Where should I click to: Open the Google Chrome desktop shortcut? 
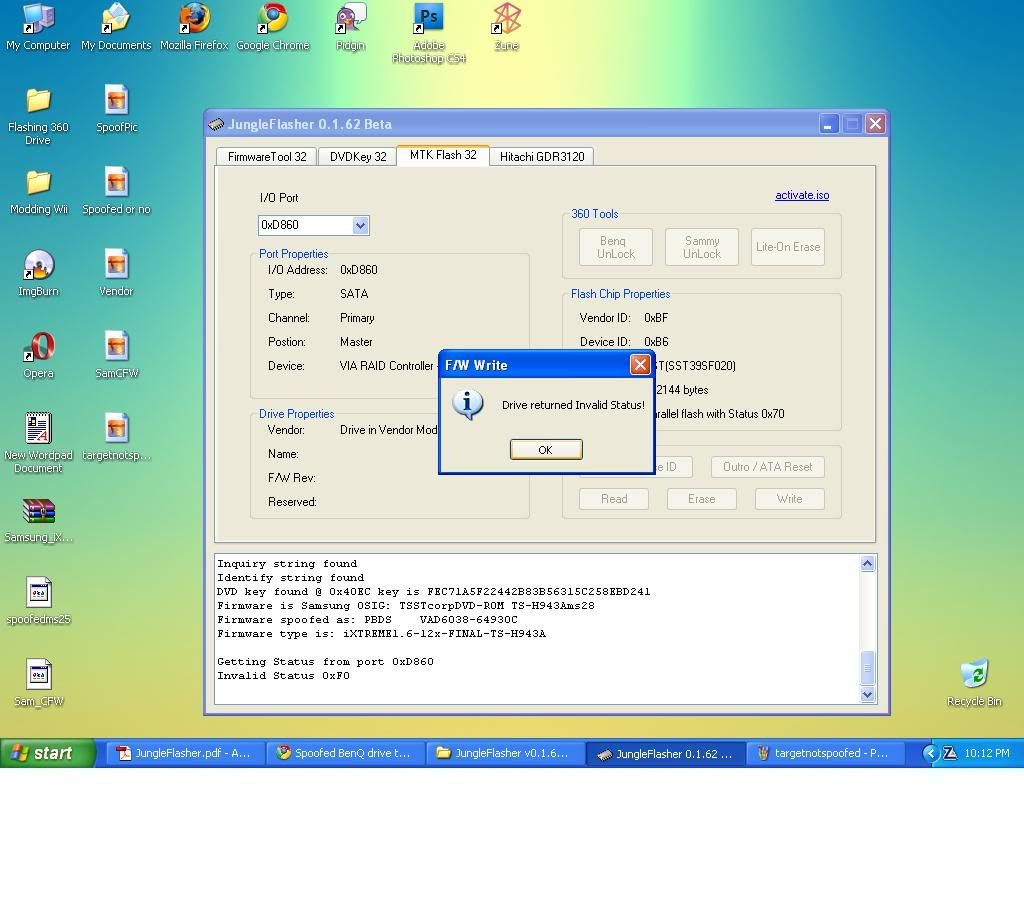click(272, 20)
